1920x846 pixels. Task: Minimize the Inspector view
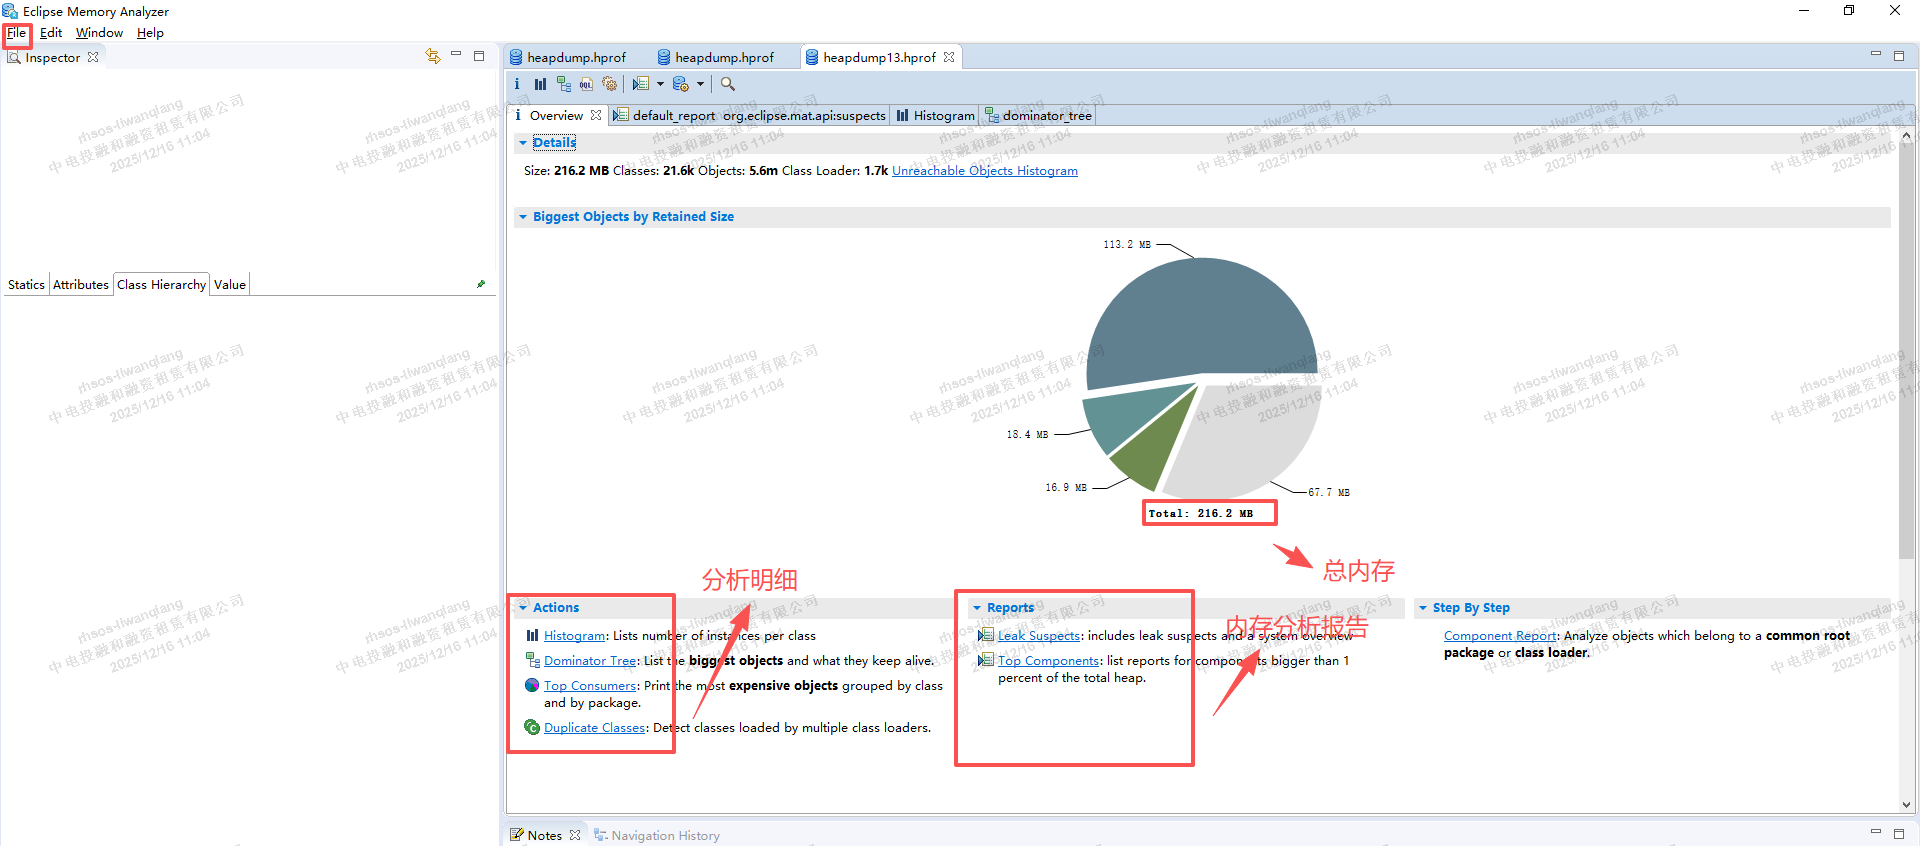point(456,55)
